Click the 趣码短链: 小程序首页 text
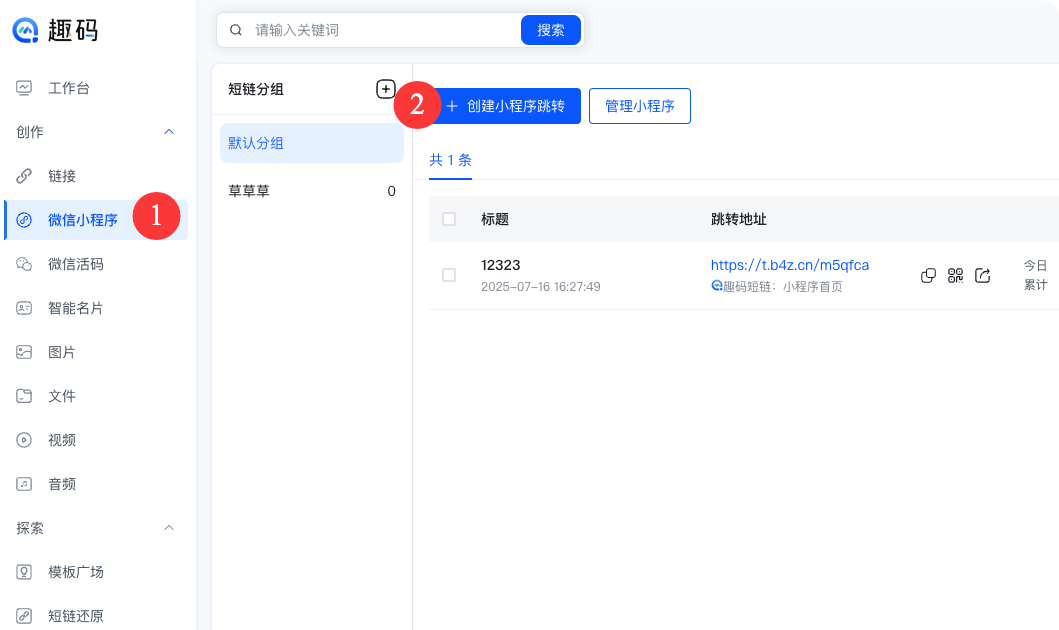The height and width of the screenshot is (630, 1059). coord(782,287)
